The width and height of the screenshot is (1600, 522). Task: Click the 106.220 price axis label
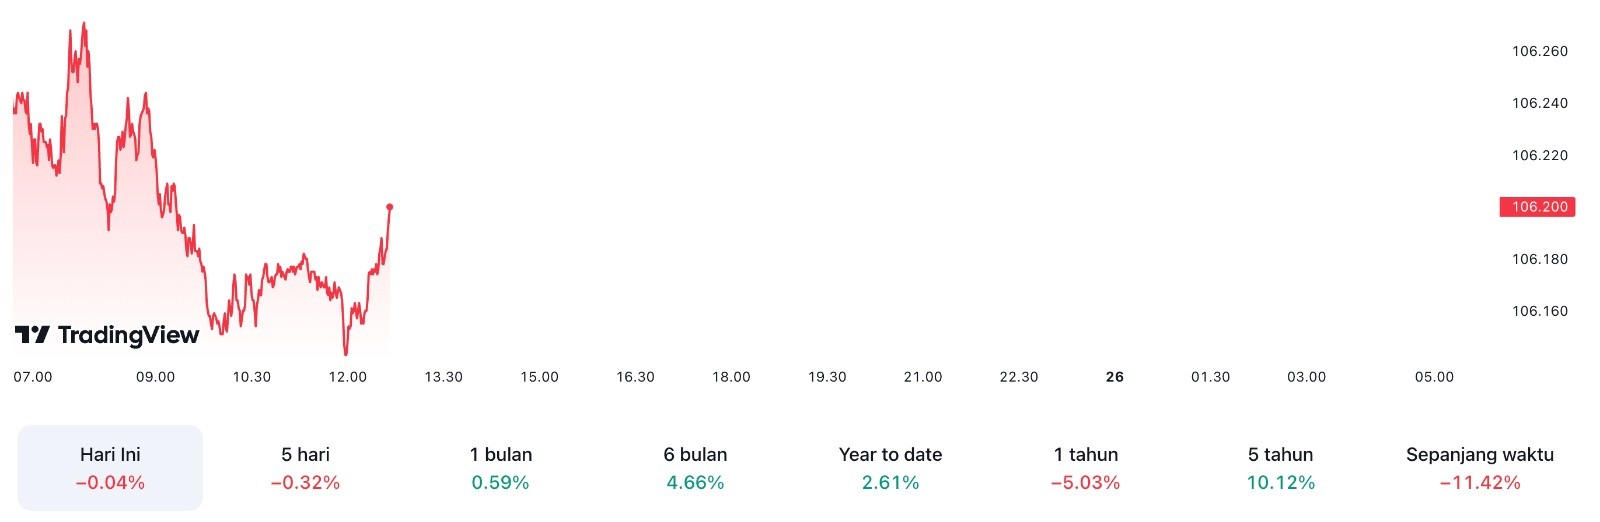[x=1540, y=155]
